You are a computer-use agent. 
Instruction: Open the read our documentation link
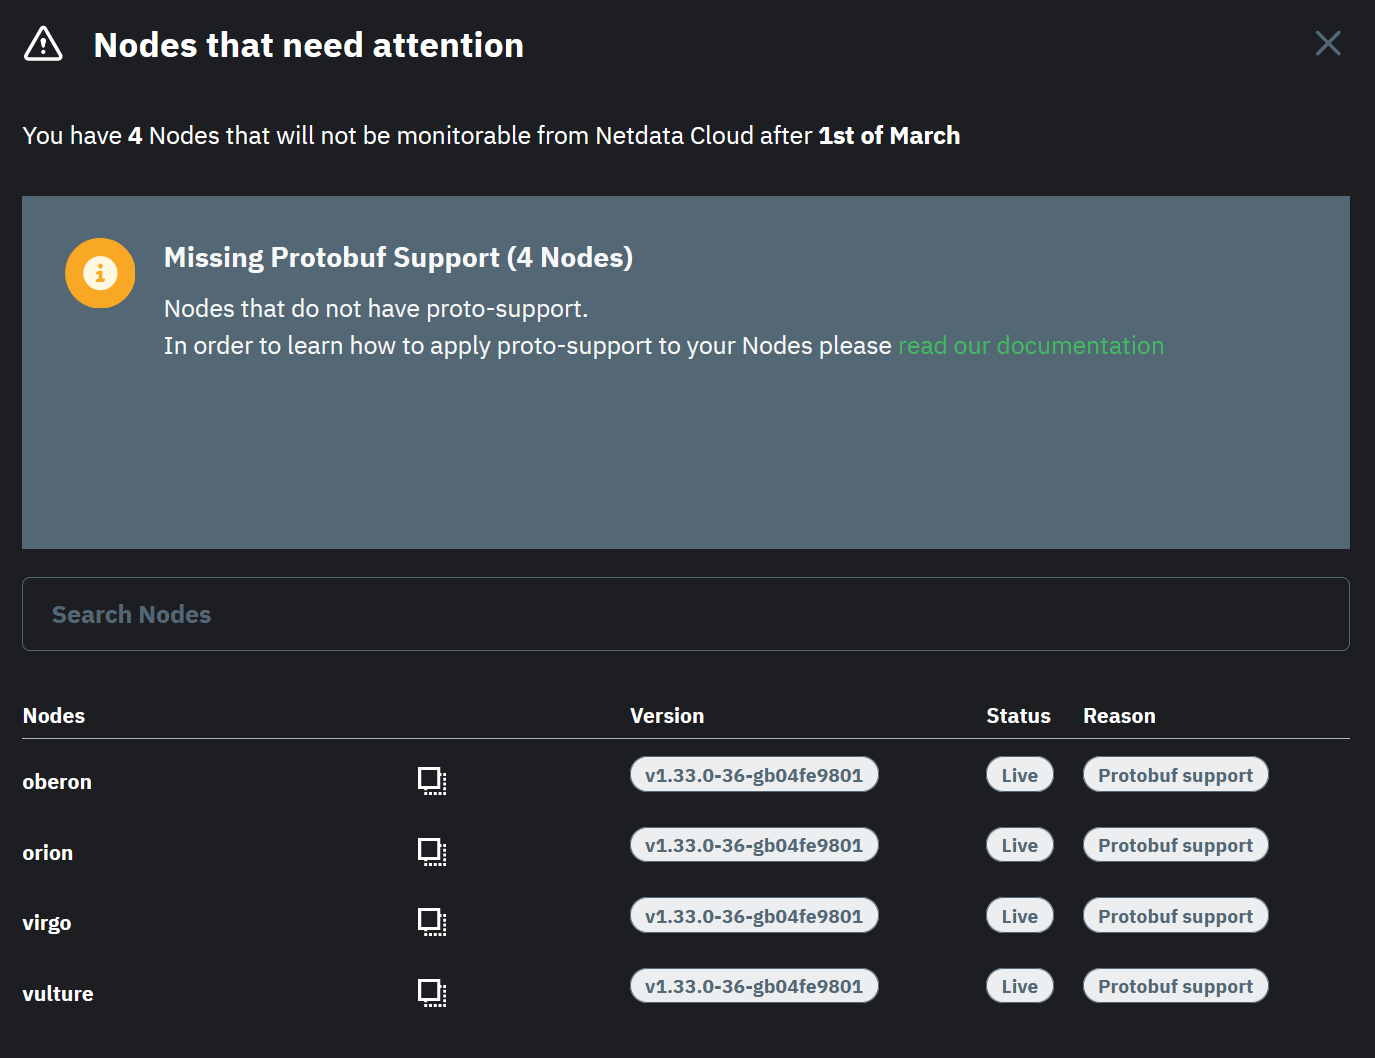[x=1030, y=345]
